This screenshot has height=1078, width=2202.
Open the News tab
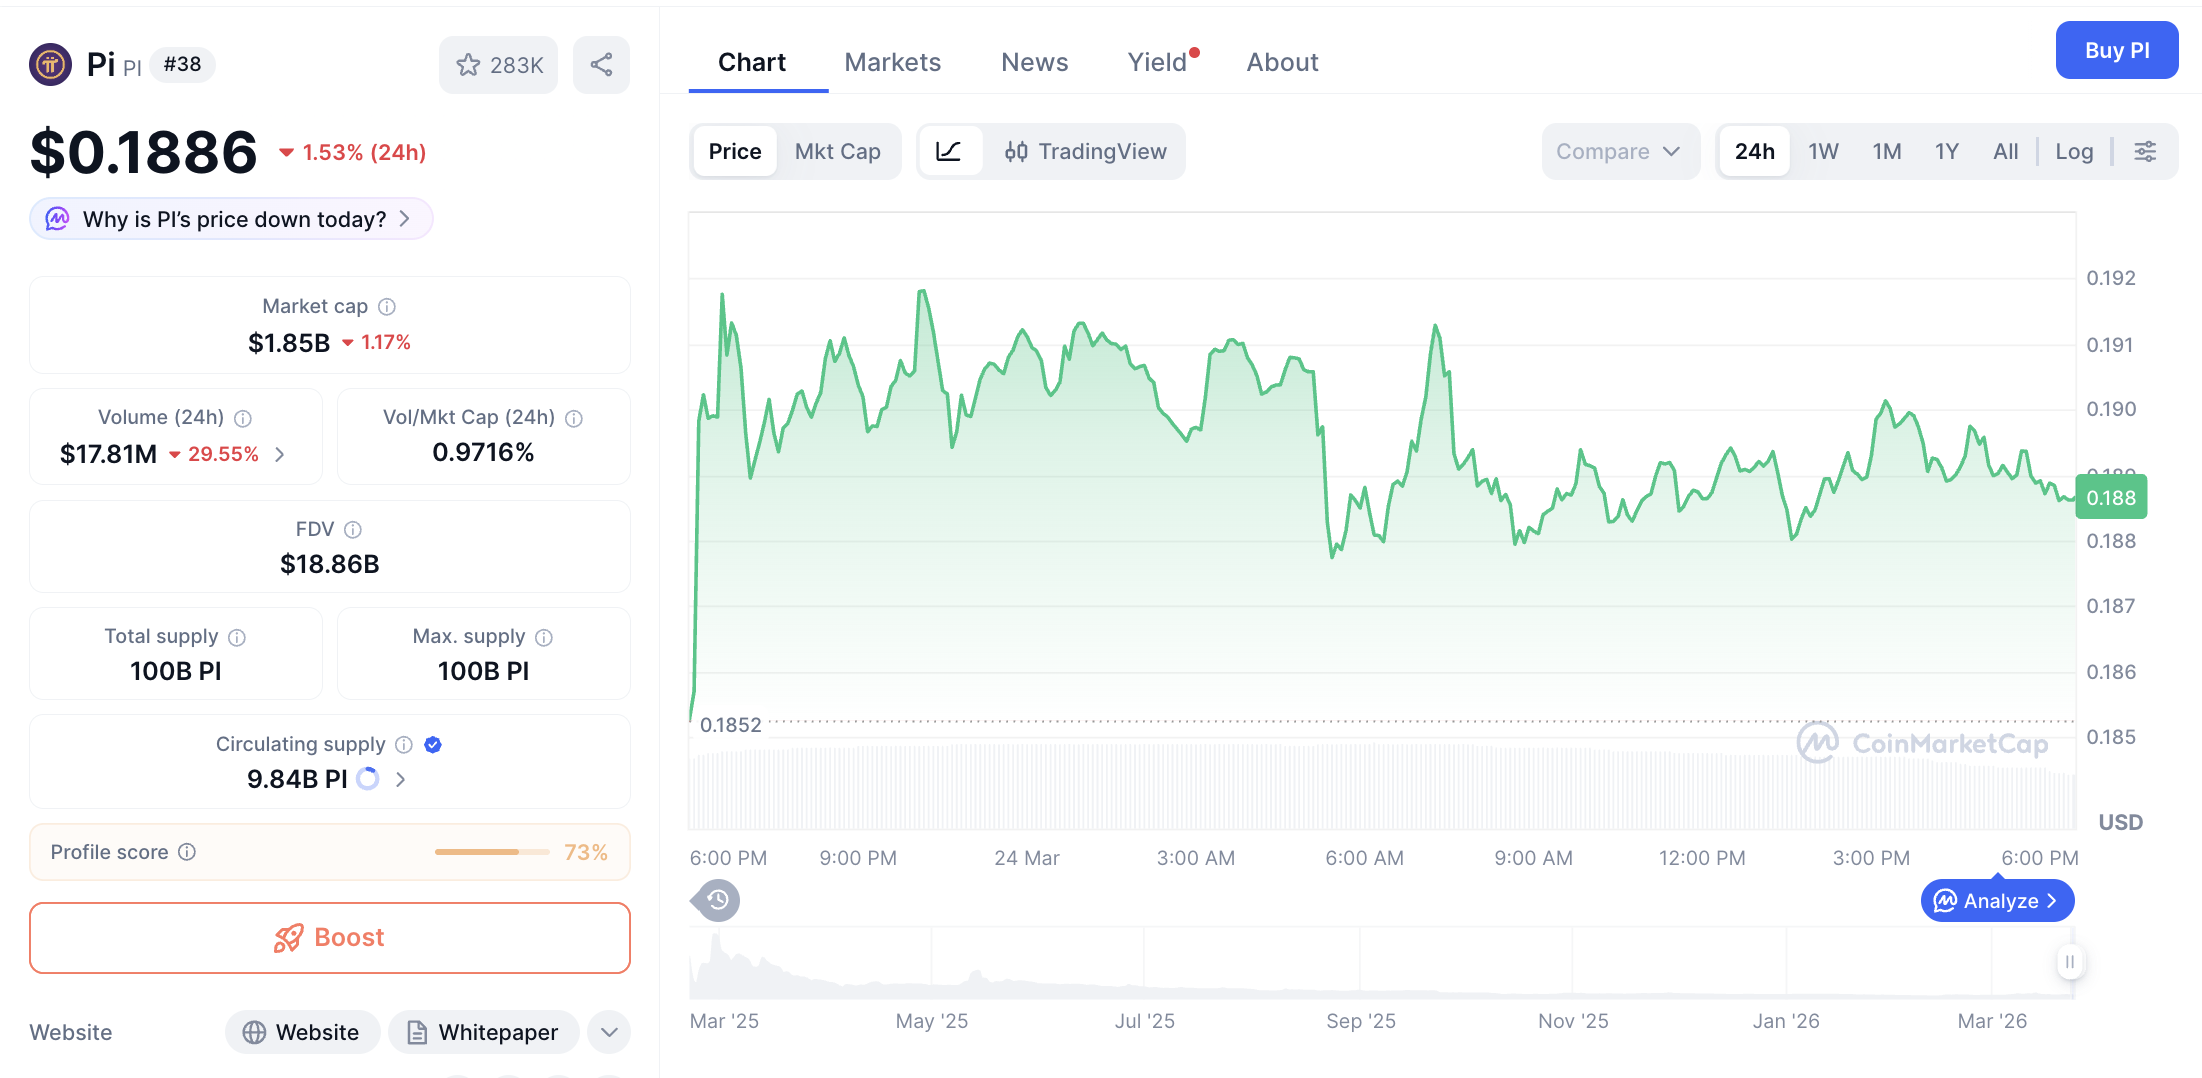(x=1034, y=61)
